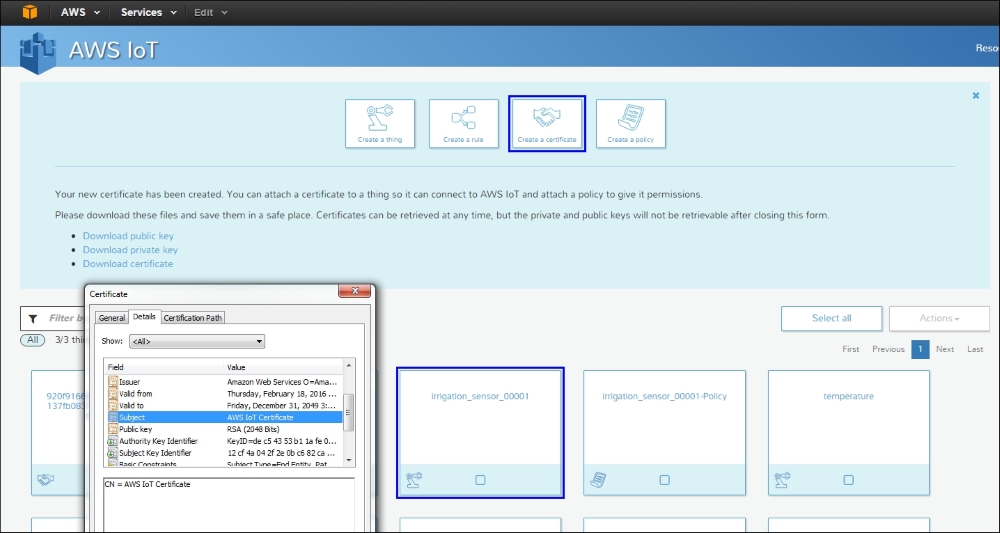This screenshot has height=533, width=1000.
Task: Open the AWS dropdown menu
Action: click(x=80, y=12)
